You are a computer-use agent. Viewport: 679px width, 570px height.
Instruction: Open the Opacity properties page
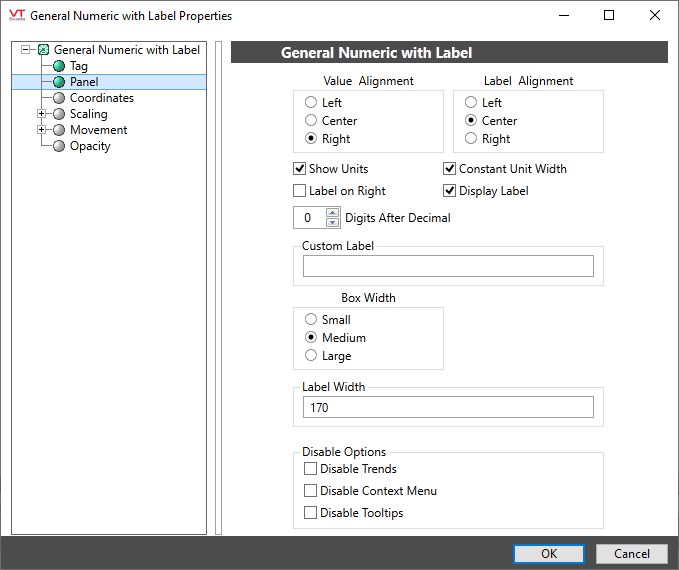tap(90, 146)
